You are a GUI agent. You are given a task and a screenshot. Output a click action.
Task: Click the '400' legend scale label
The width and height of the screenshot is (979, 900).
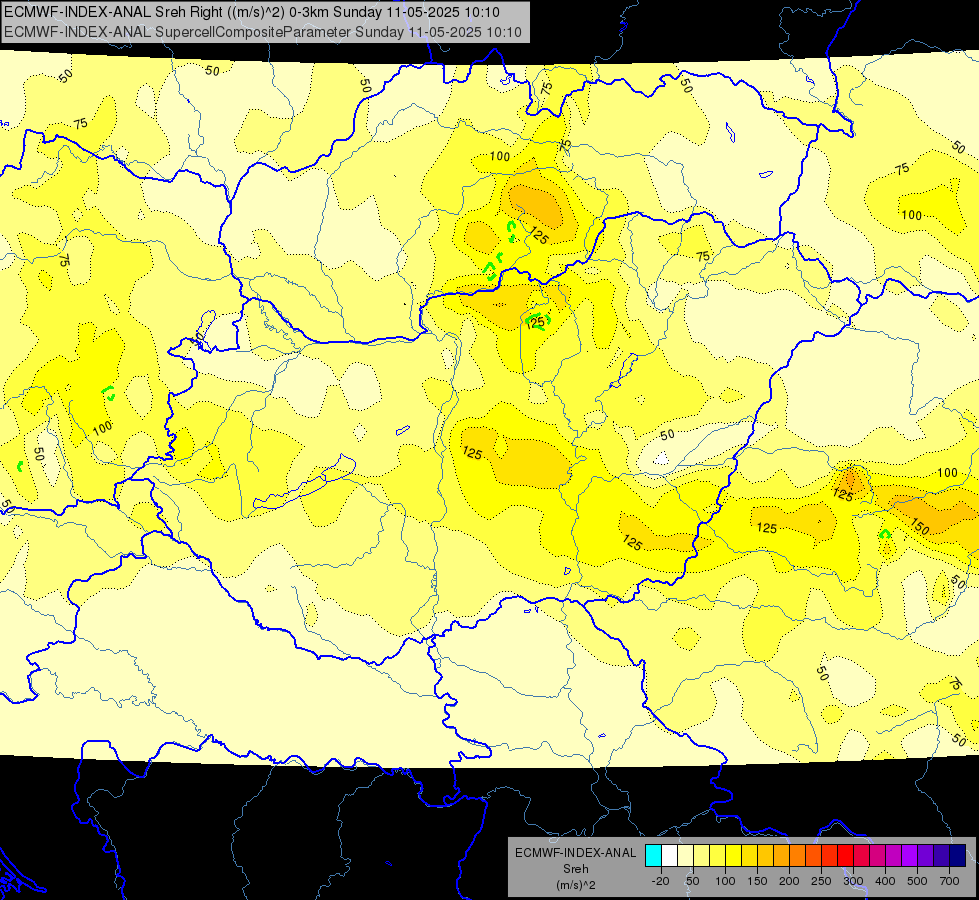point(885,881)
